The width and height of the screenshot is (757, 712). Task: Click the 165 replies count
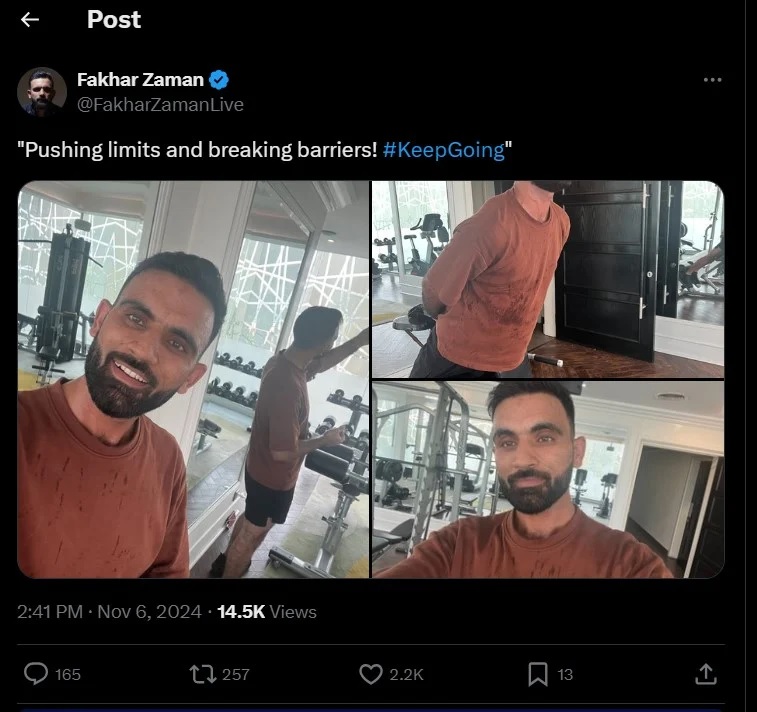coord(67,674)
